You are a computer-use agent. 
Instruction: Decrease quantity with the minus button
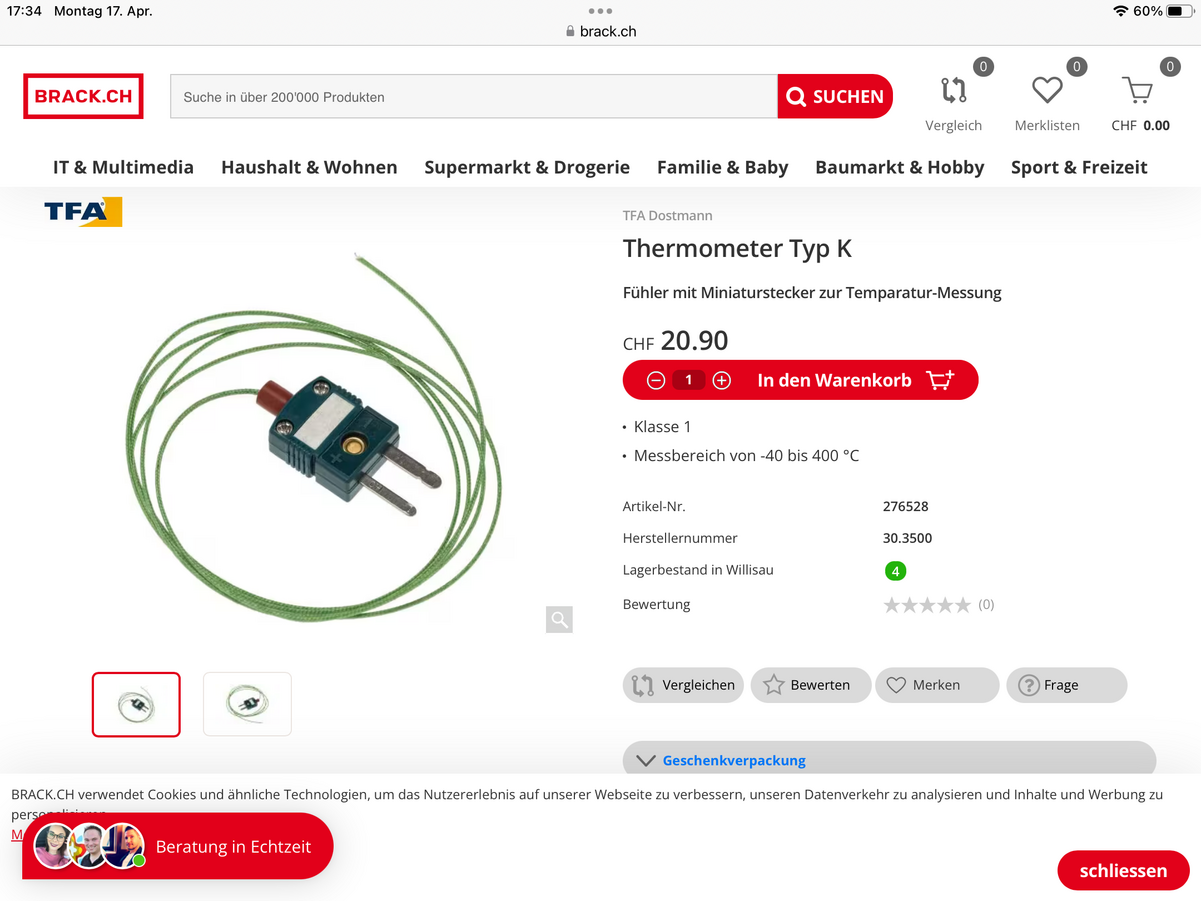[656, 380]
